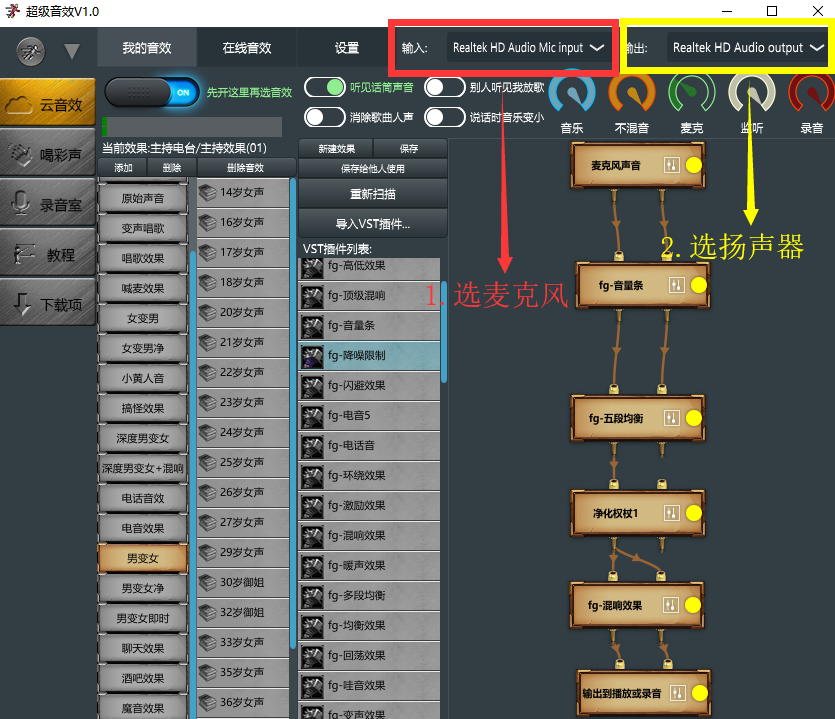Open 录音室 from the sidebar
This screenshot has width=835, height=719.
[x=48, y=203]
